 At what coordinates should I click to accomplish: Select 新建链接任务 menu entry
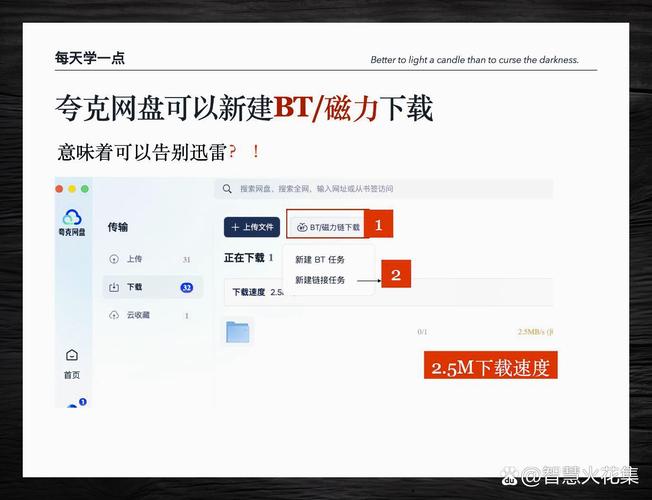point(320,280)
